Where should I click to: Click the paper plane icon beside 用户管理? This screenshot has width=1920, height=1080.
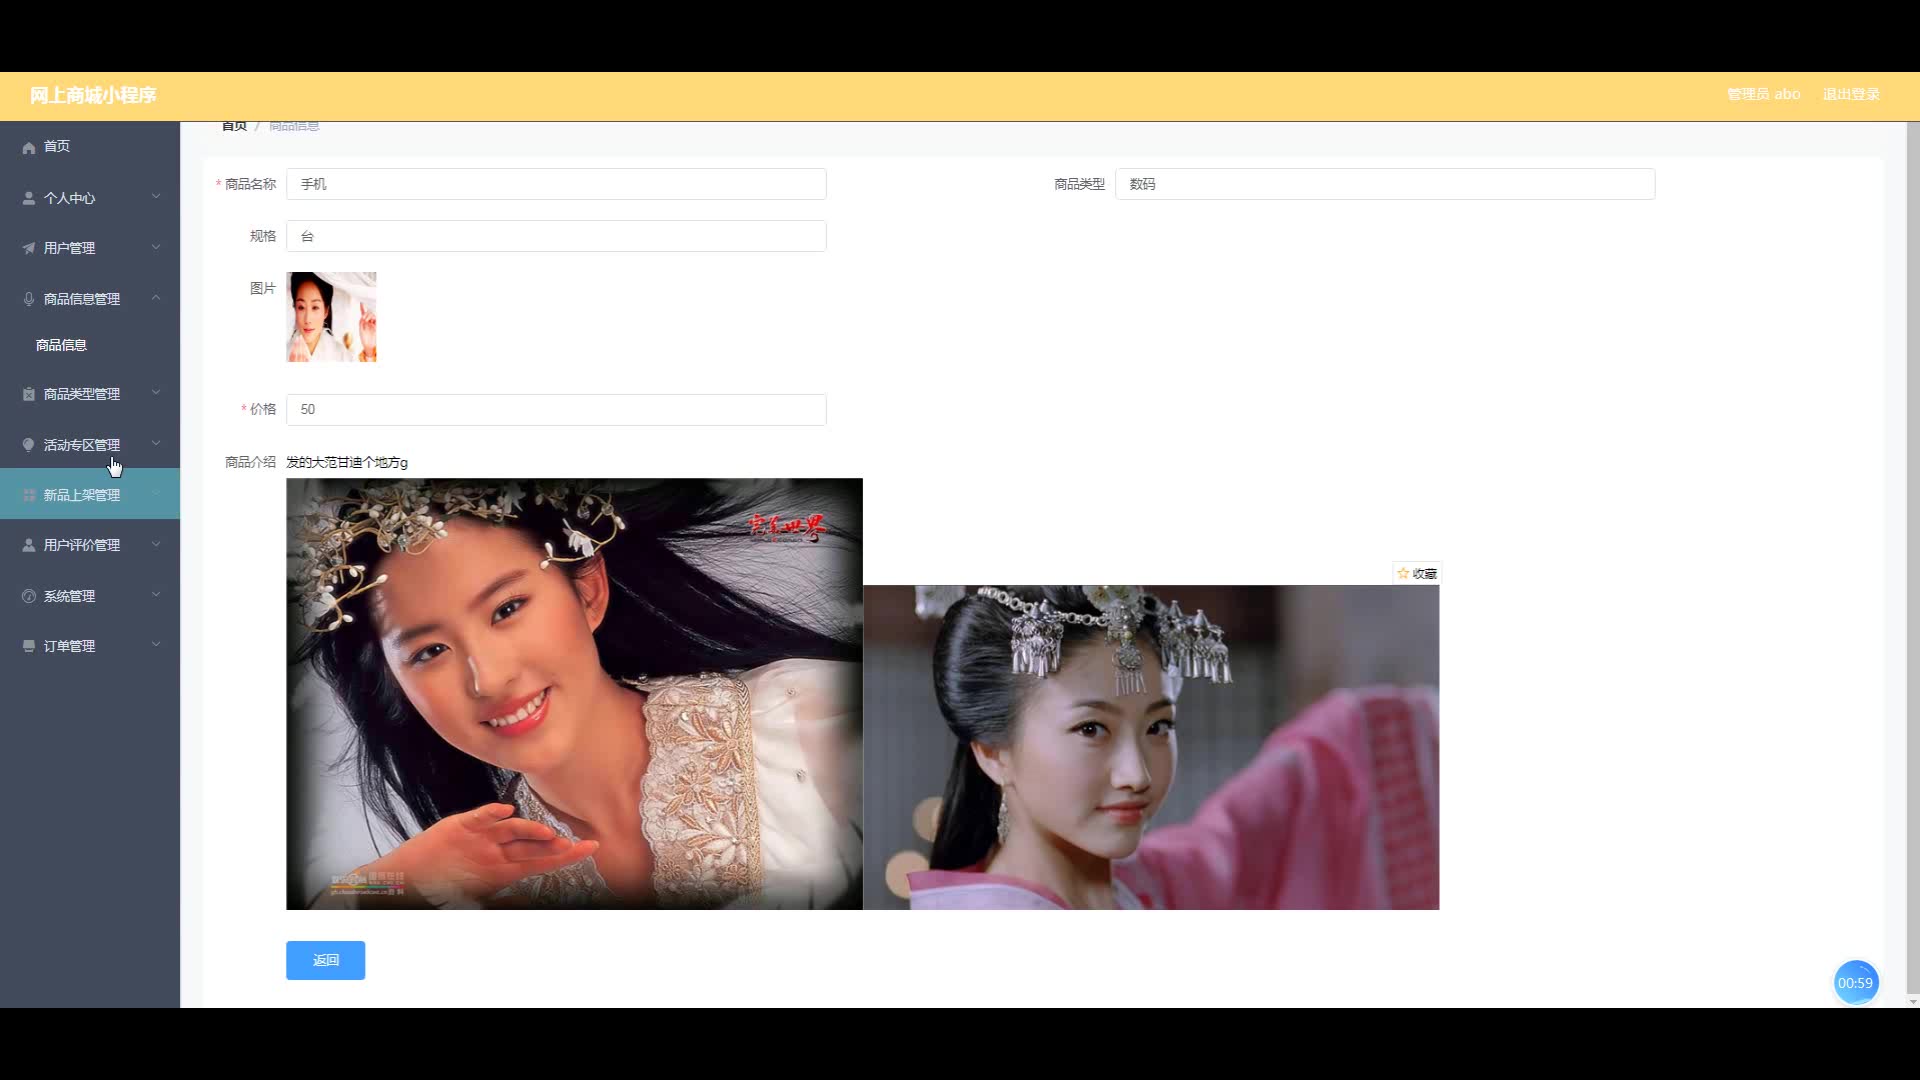(x=29, y=248)
